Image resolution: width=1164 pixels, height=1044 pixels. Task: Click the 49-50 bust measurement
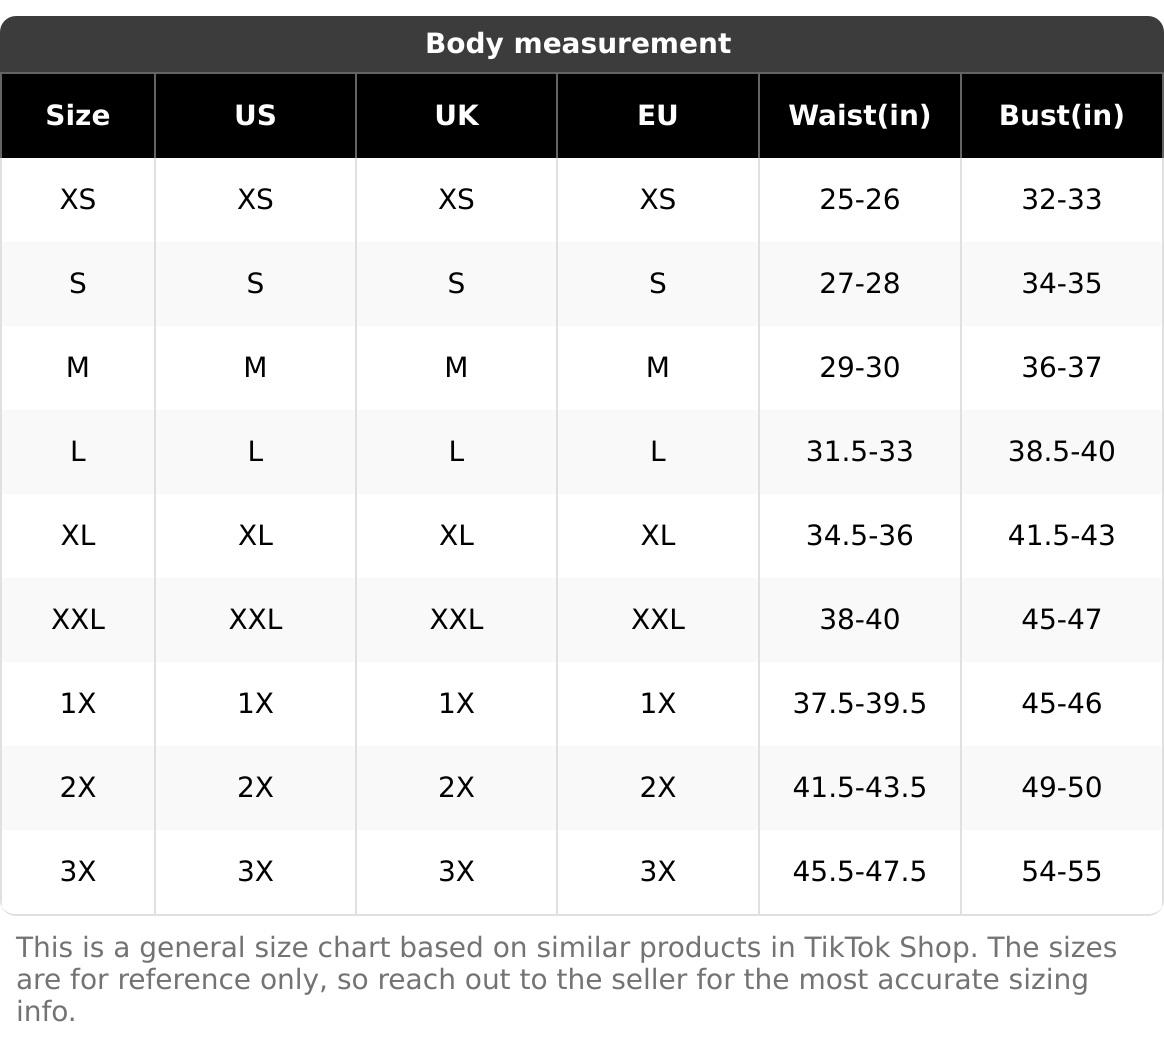(x=1061, y=788)
